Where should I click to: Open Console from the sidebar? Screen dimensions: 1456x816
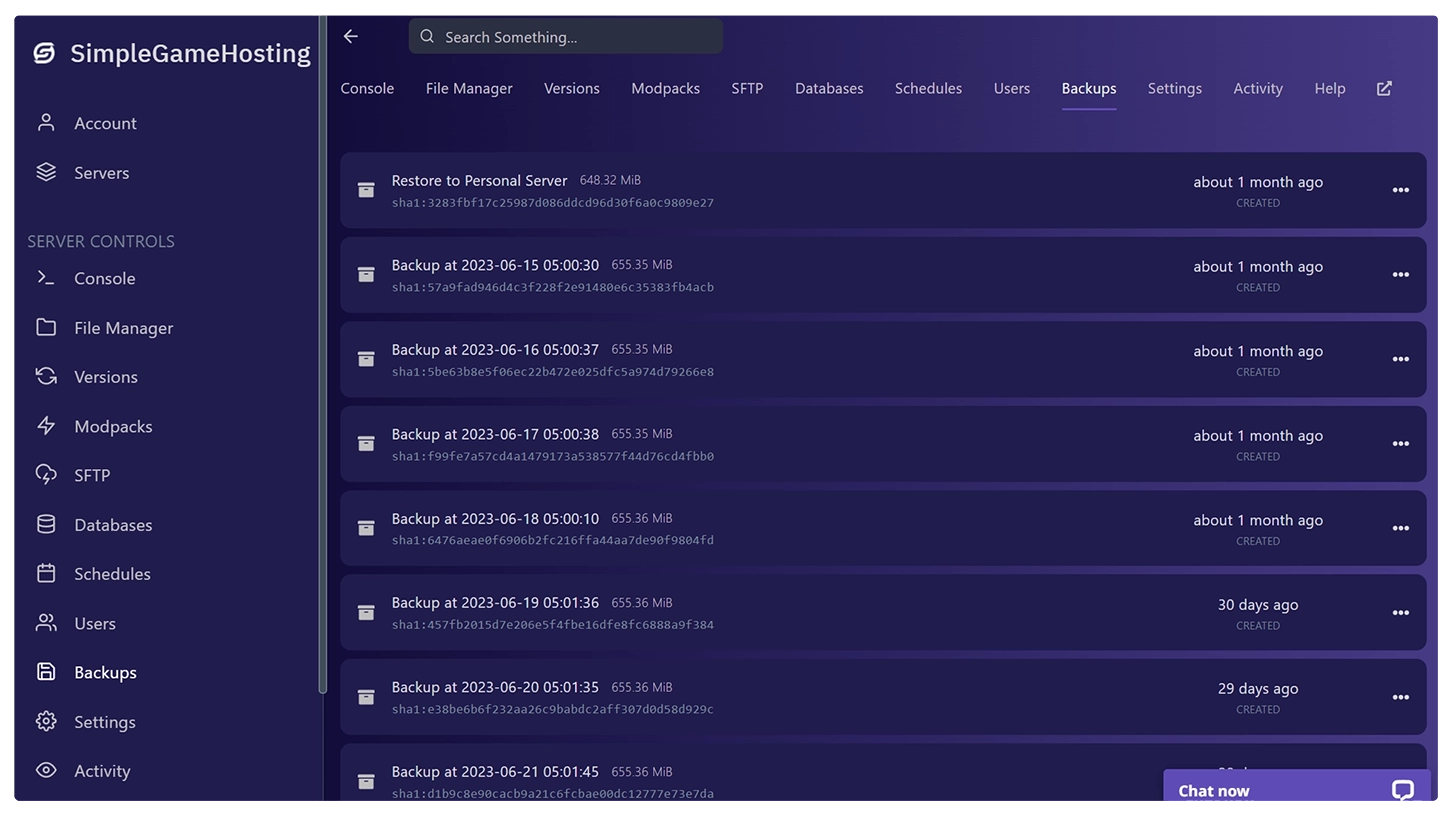click(x=104, y=278)
